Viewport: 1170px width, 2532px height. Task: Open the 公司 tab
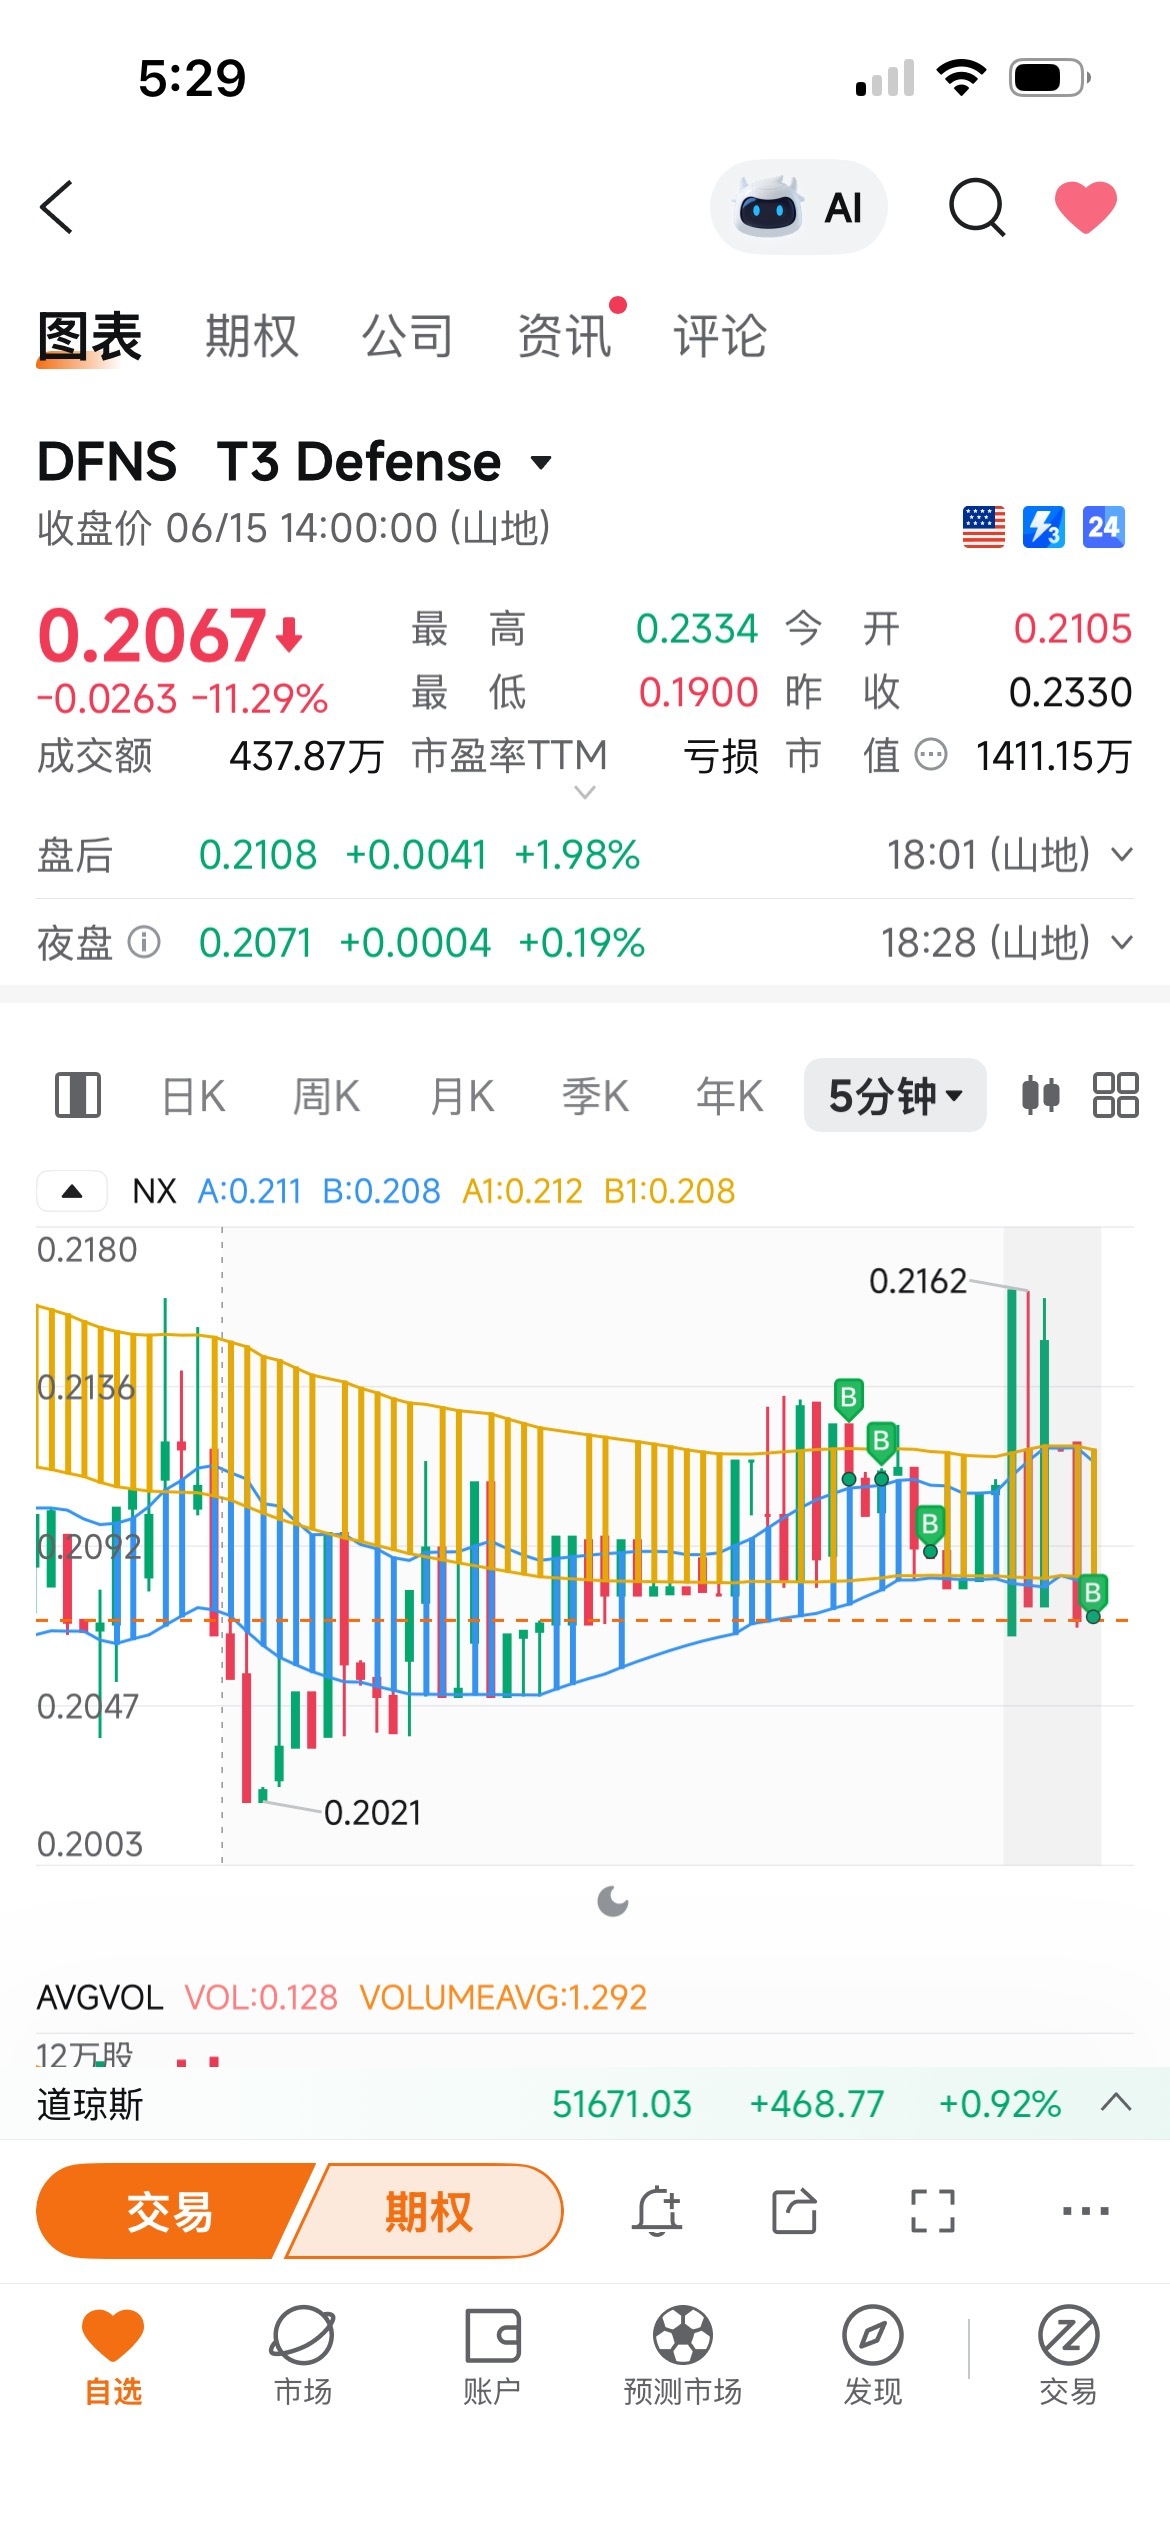pos(408,337)
